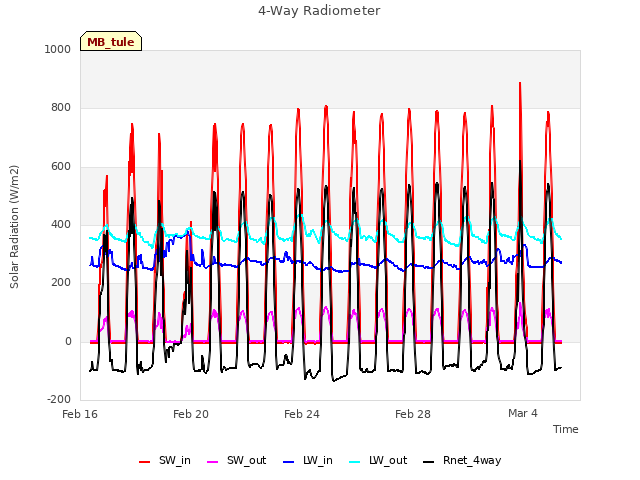Click the LW_in legend label
The height and width of the screenshot is (480, 640).
click(318, 461)
